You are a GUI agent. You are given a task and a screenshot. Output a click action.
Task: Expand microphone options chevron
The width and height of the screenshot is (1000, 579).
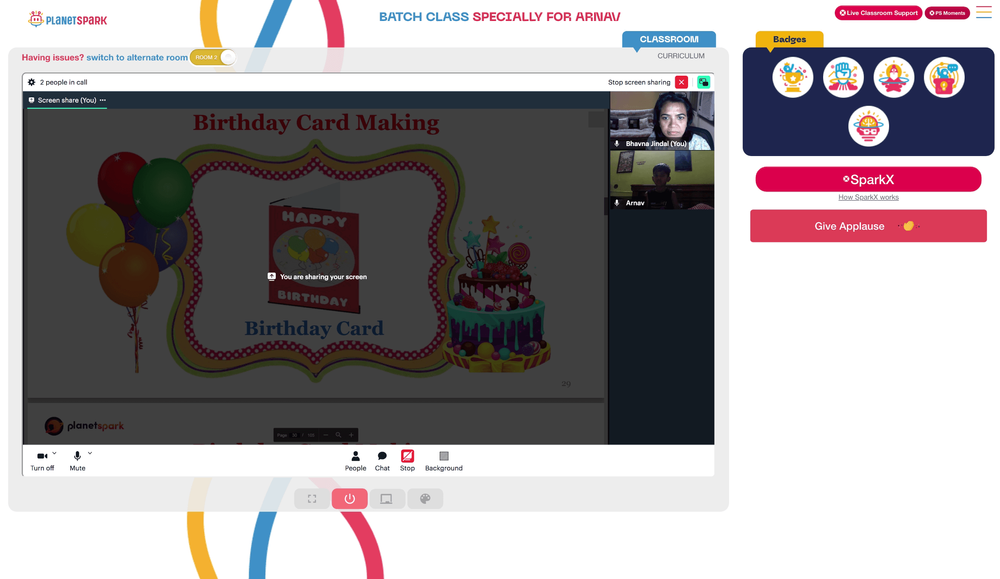(x=90, y=453)
